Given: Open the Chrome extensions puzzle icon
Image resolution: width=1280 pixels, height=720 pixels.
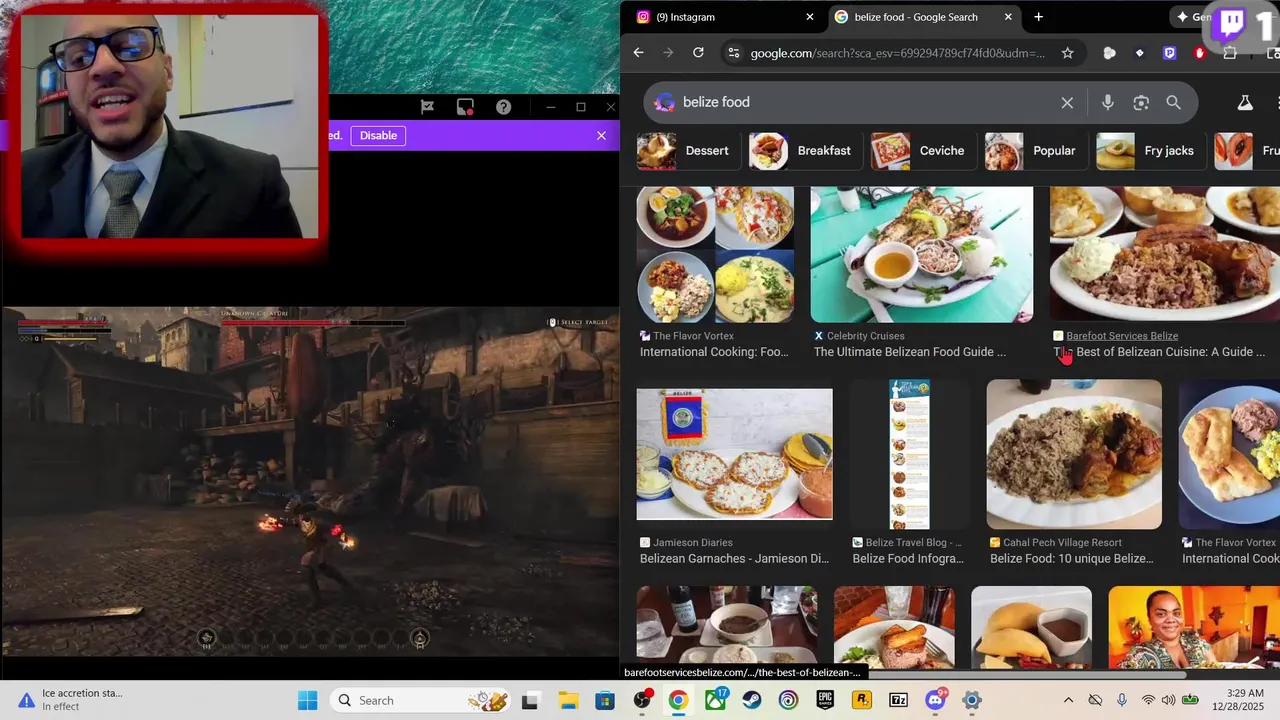Looking at the screenshot, I should pyautogui.click(x=1230, y=53).
